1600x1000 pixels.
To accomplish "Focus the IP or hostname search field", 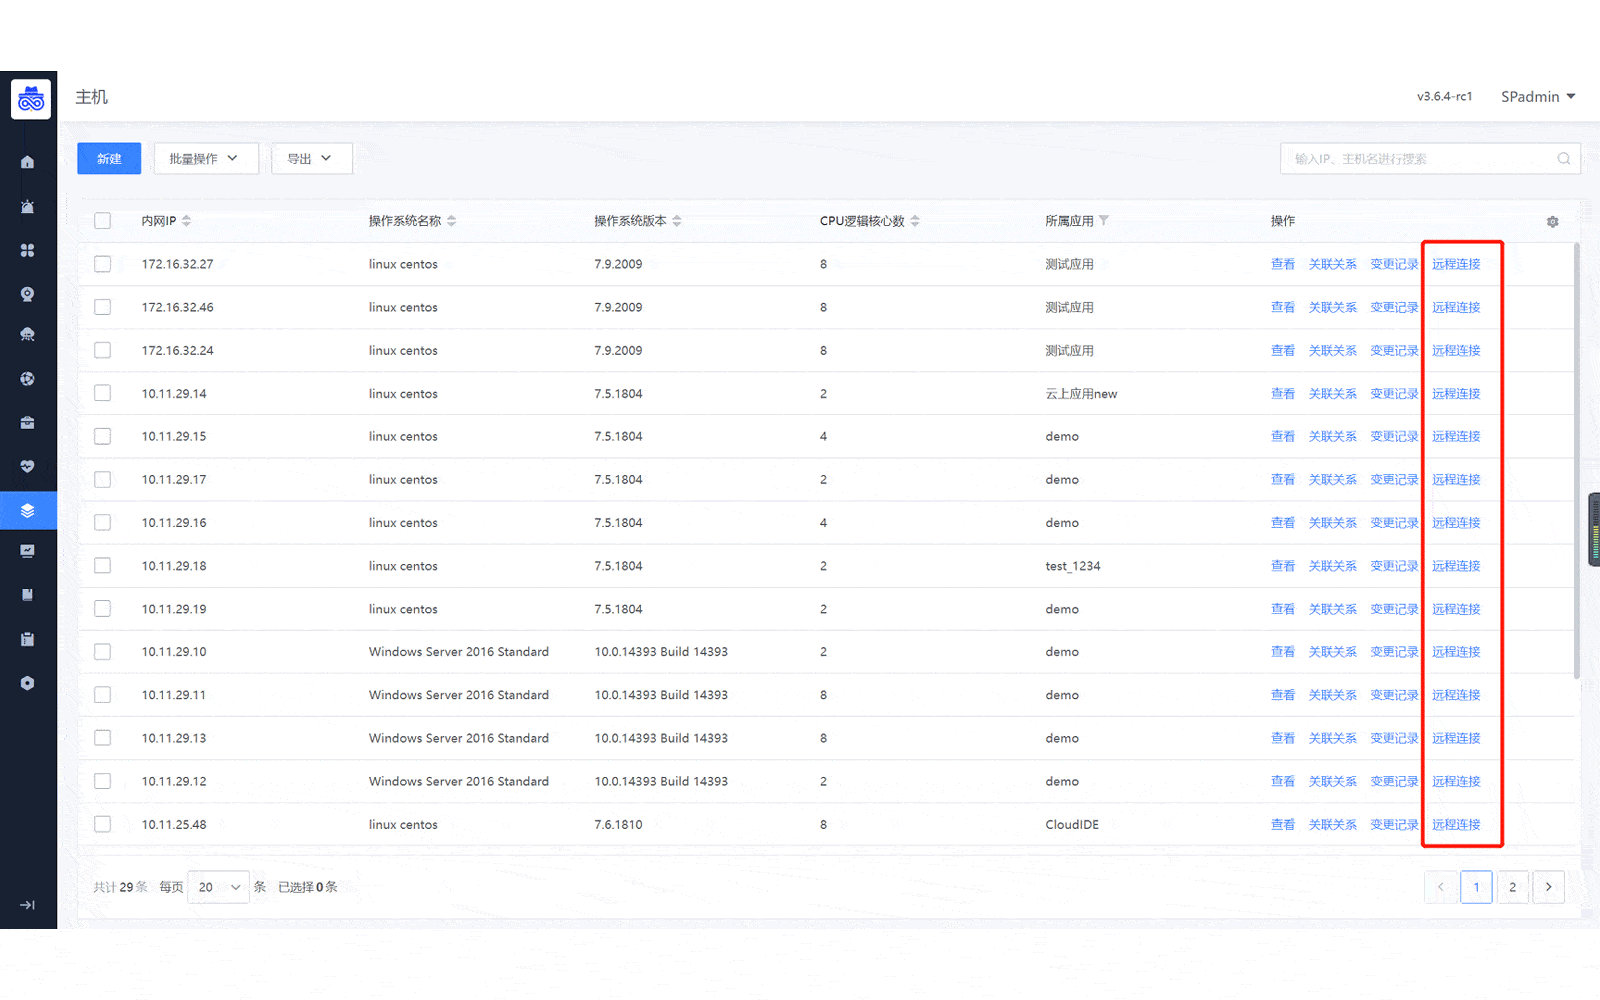I will coord(1430,159).
